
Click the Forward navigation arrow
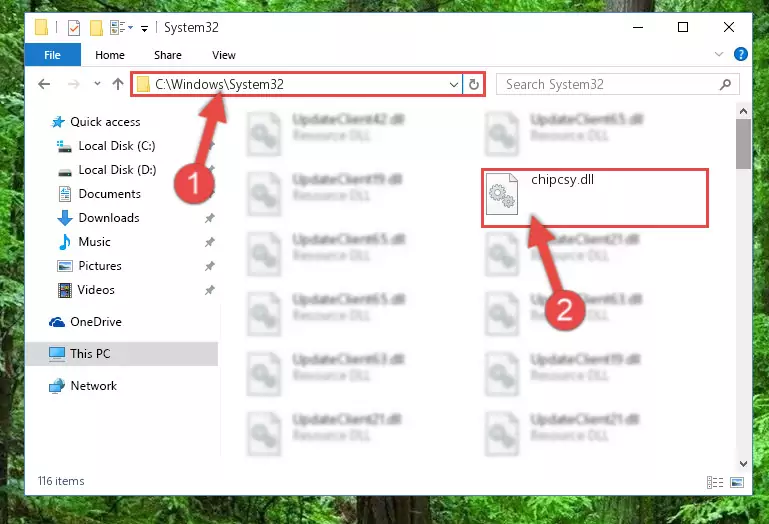click(74, 84)
